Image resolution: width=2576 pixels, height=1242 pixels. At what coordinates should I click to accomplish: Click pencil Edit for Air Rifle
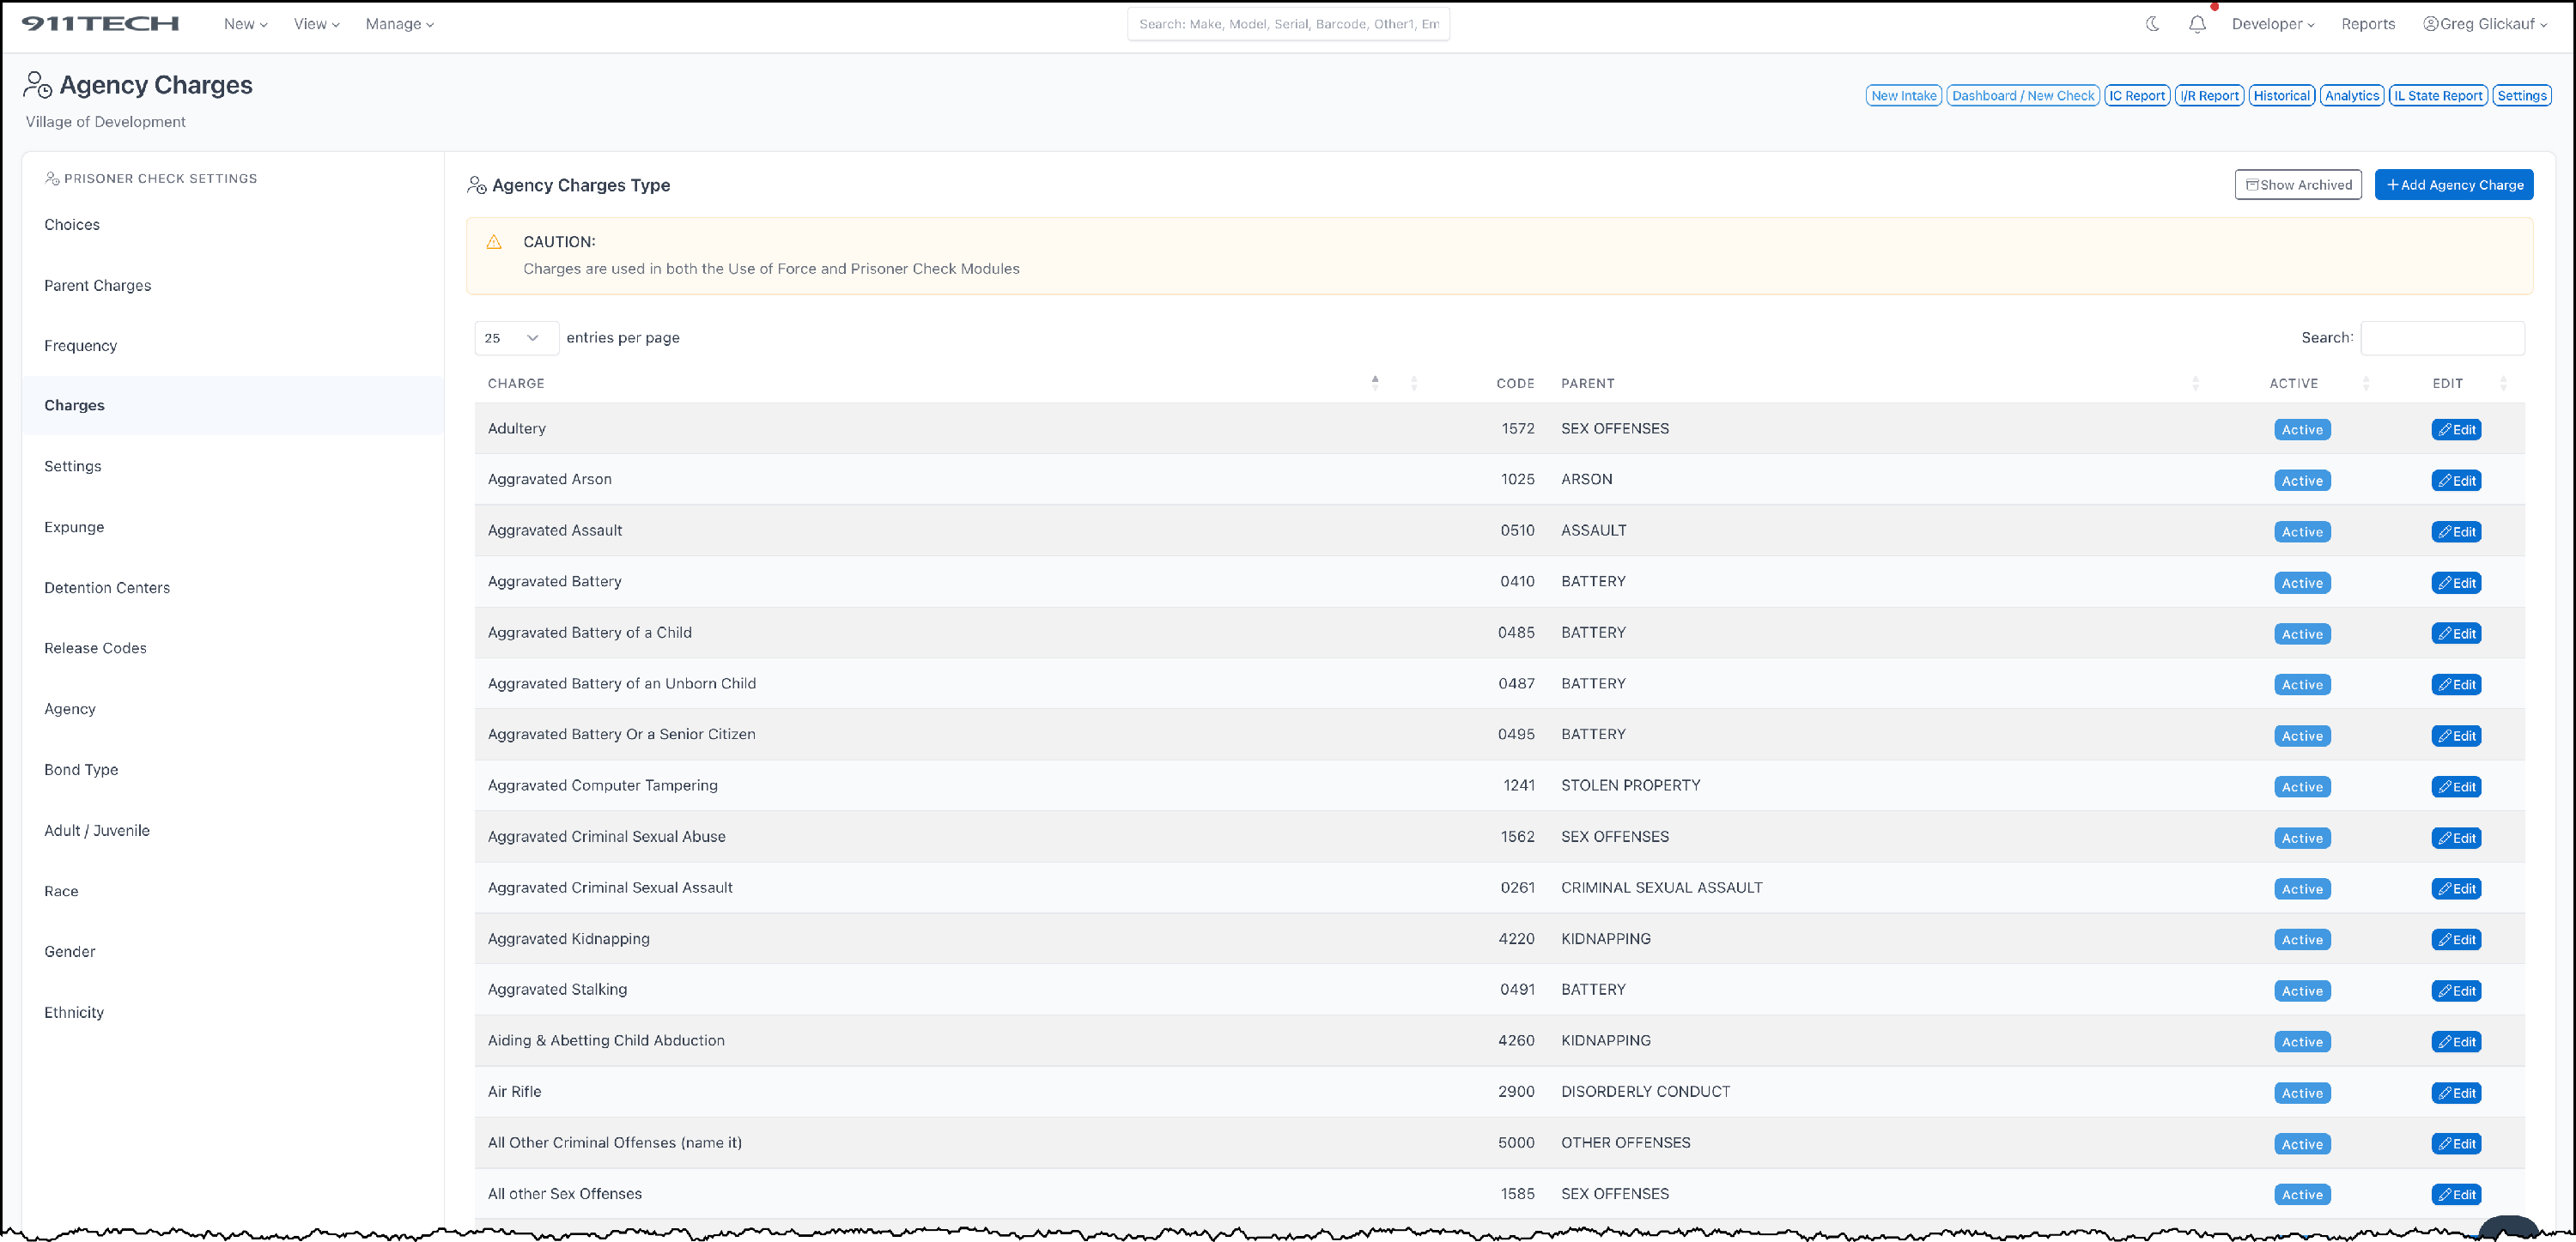point(2455,1092)
